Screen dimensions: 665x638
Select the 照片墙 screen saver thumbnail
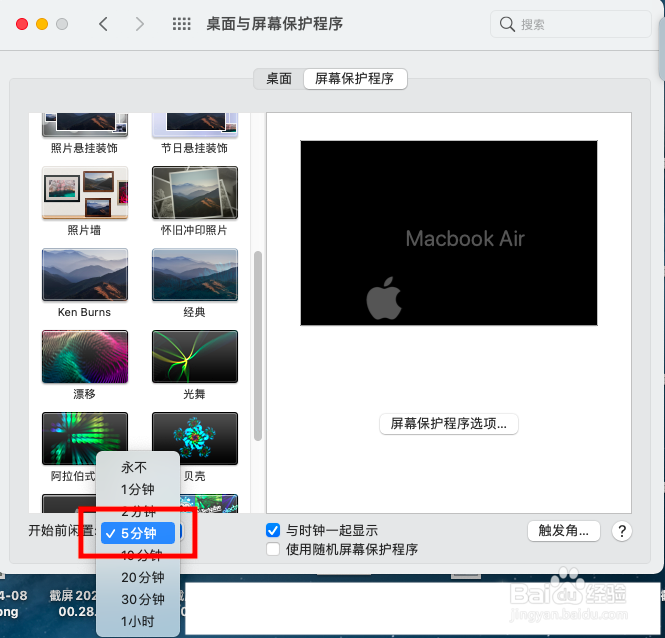click(x=85, y=193)
